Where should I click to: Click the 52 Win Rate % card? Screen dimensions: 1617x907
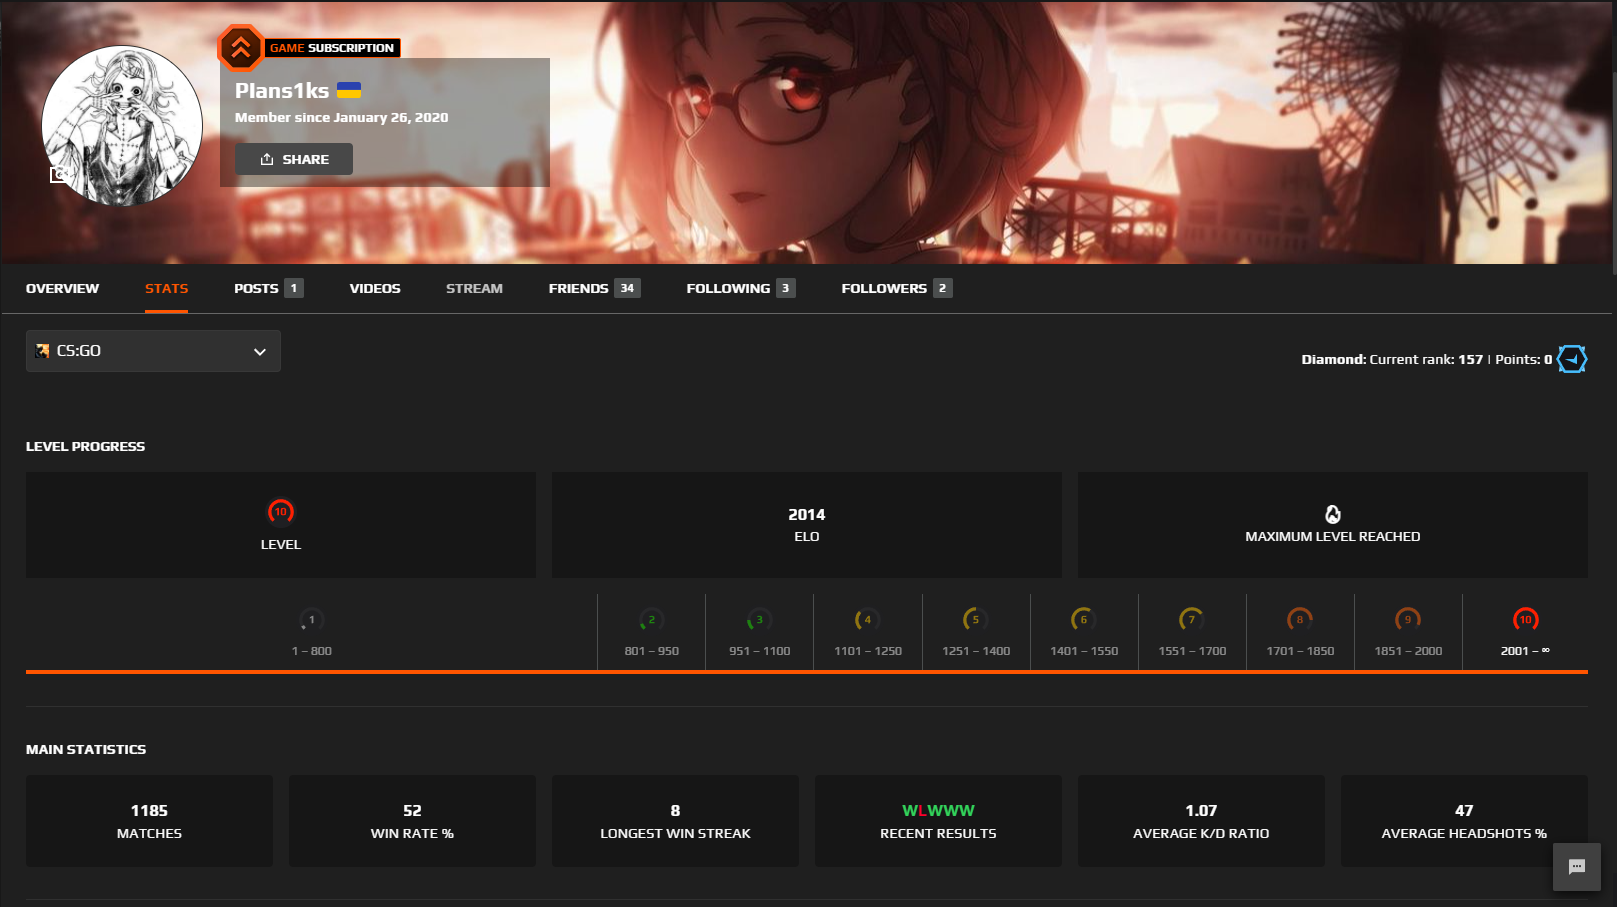coord(412,821)
